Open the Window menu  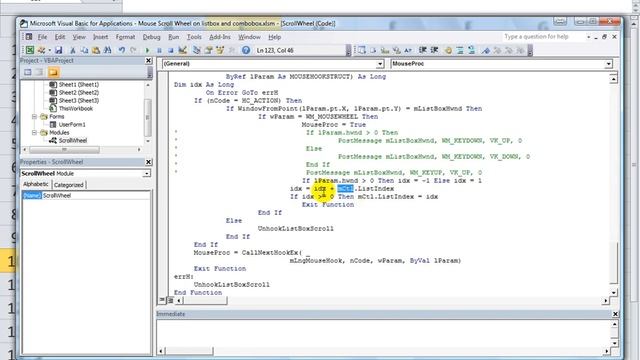(x=249, y=37)
